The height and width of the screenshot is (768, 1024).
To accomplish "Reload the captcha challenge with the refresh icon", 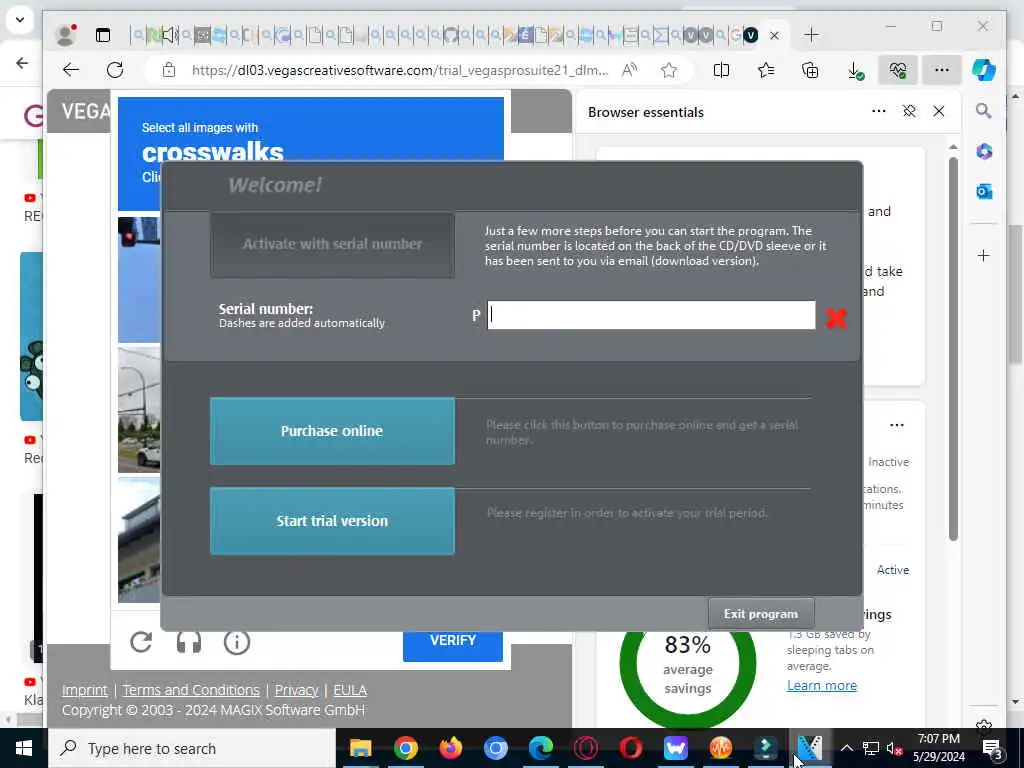I will (x=141, y=642).
